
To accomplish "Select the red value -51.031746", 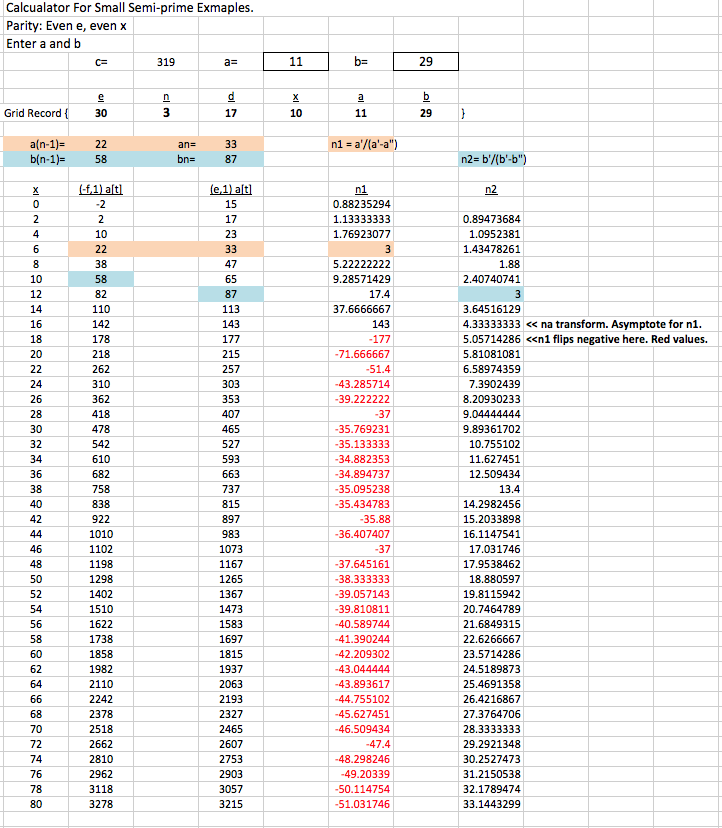I will click(x=362, y=804).
